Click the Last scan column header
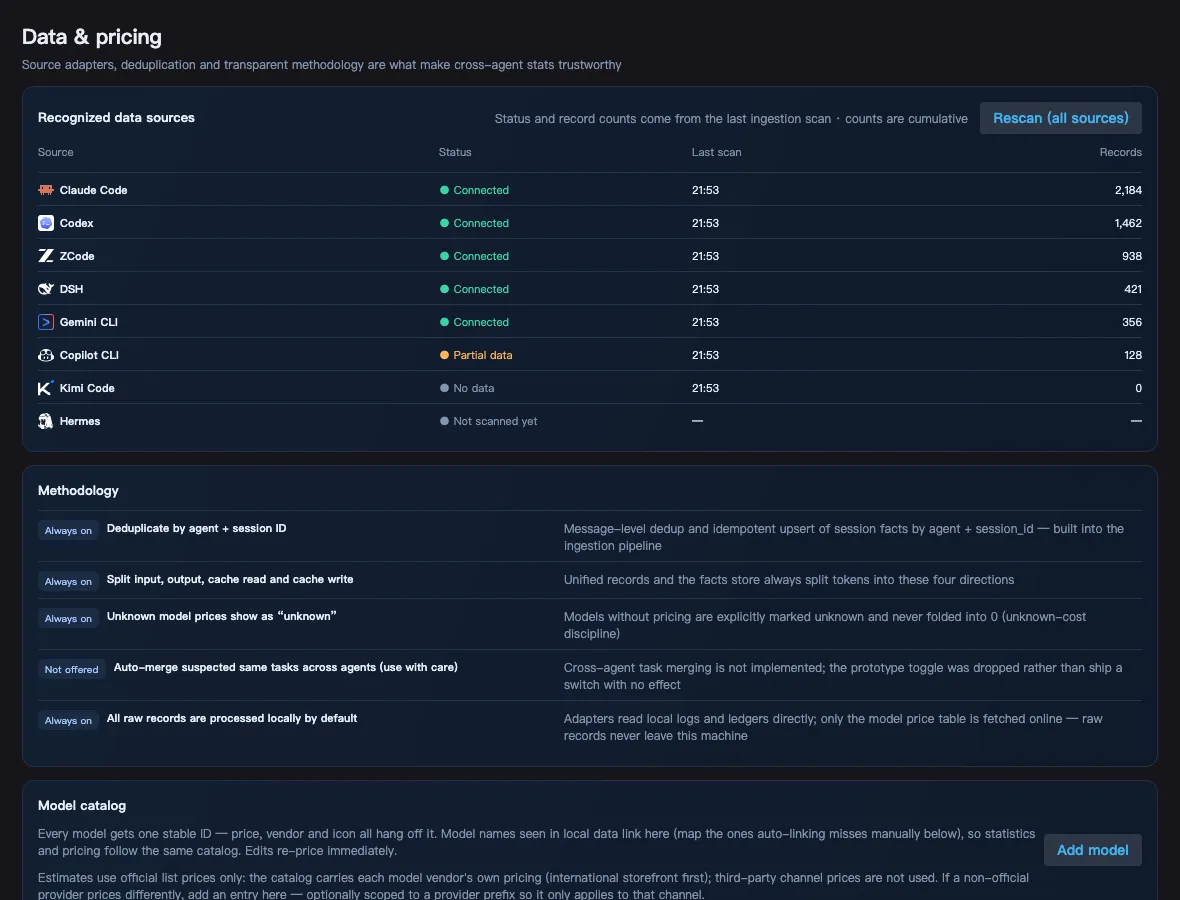The image size is (1180, 900). point(716,152)
